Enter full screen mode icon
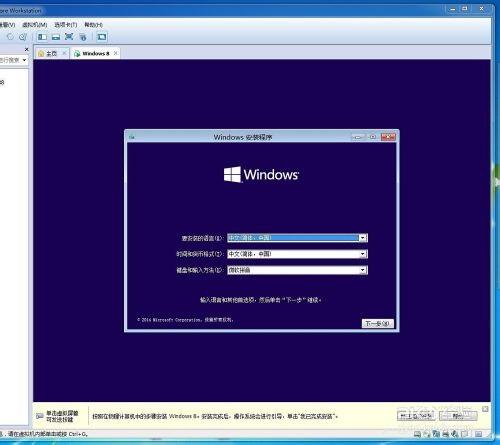The width and height of the screenshot is (500, 445). [69, 37]
